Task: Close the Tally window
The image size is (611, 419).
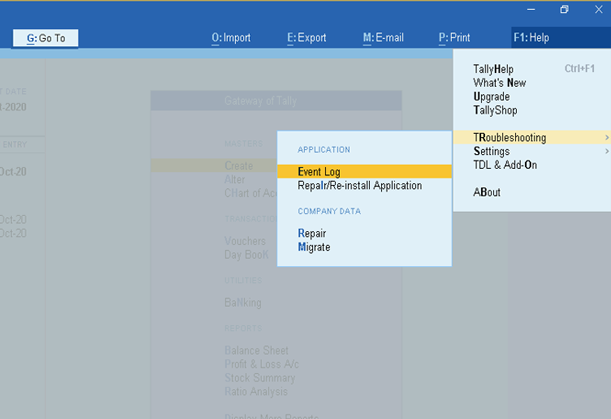Action: pyautogui.click(x=599, y=9)
